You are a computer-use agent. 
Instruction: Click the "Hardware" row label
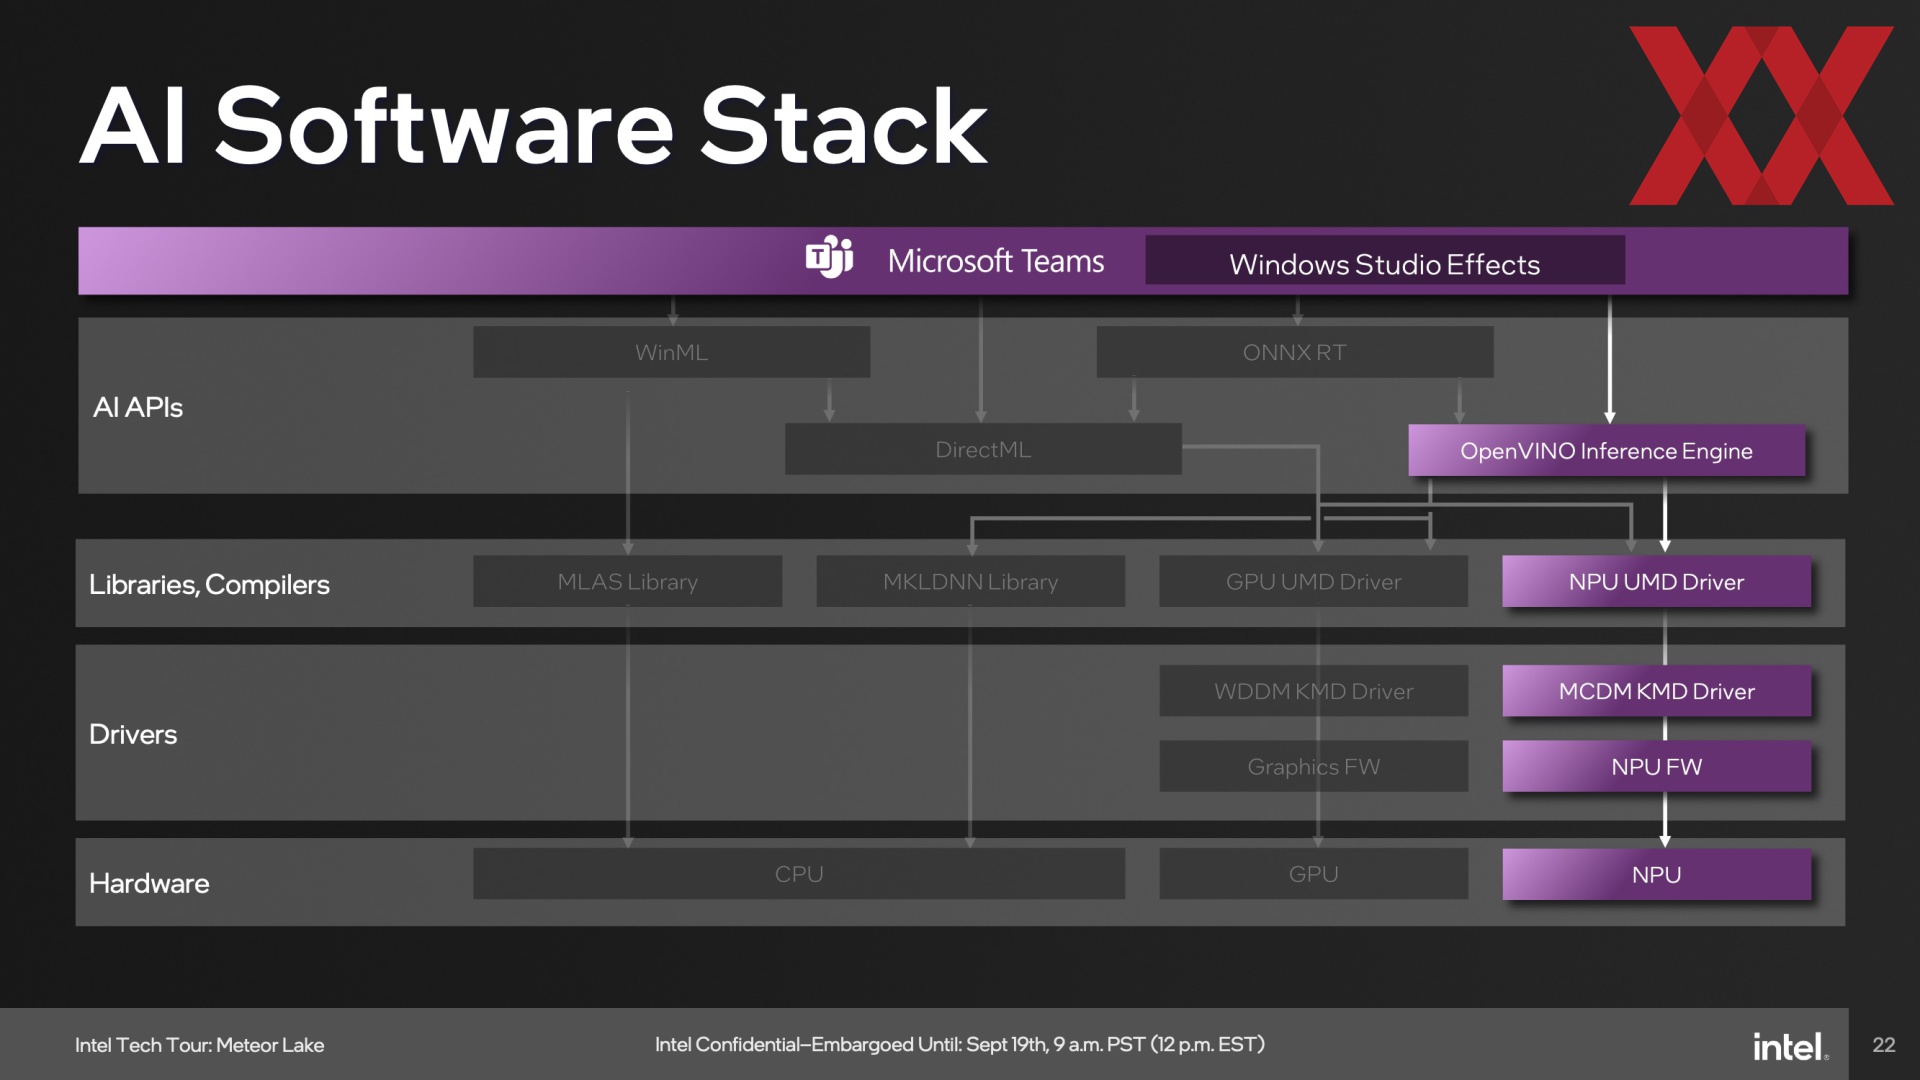(149, 883)
